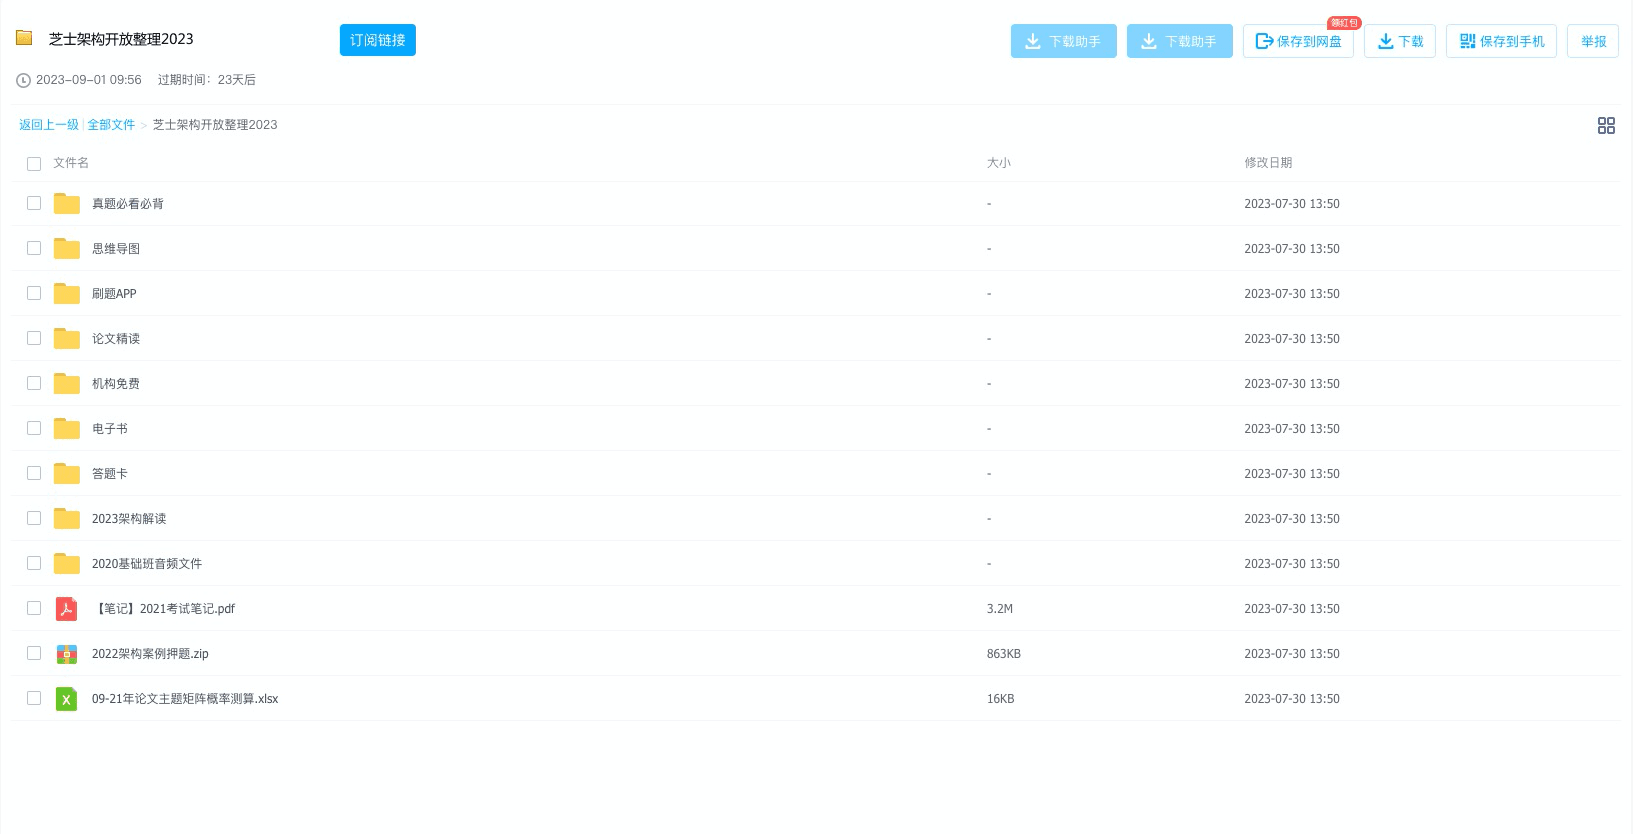
Task: Click the folder icon of 答题卡
Action: [x=67, y=474]
